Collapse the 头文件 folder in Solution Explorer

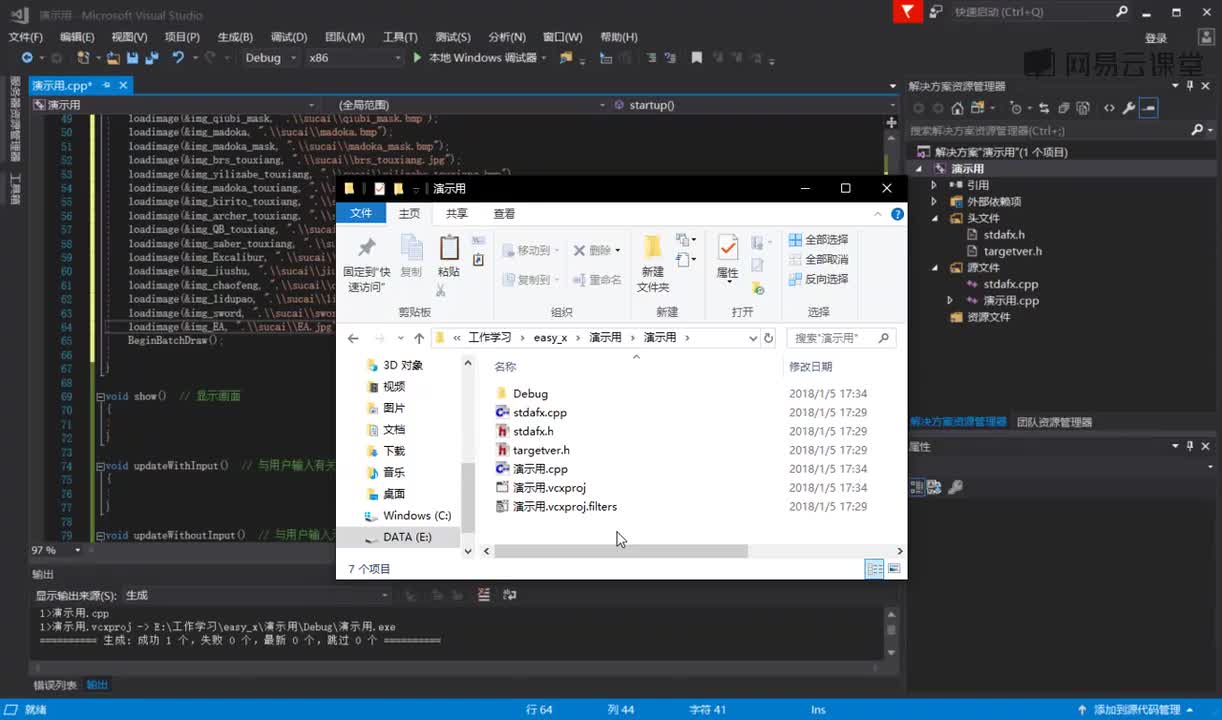pos(934,218)
